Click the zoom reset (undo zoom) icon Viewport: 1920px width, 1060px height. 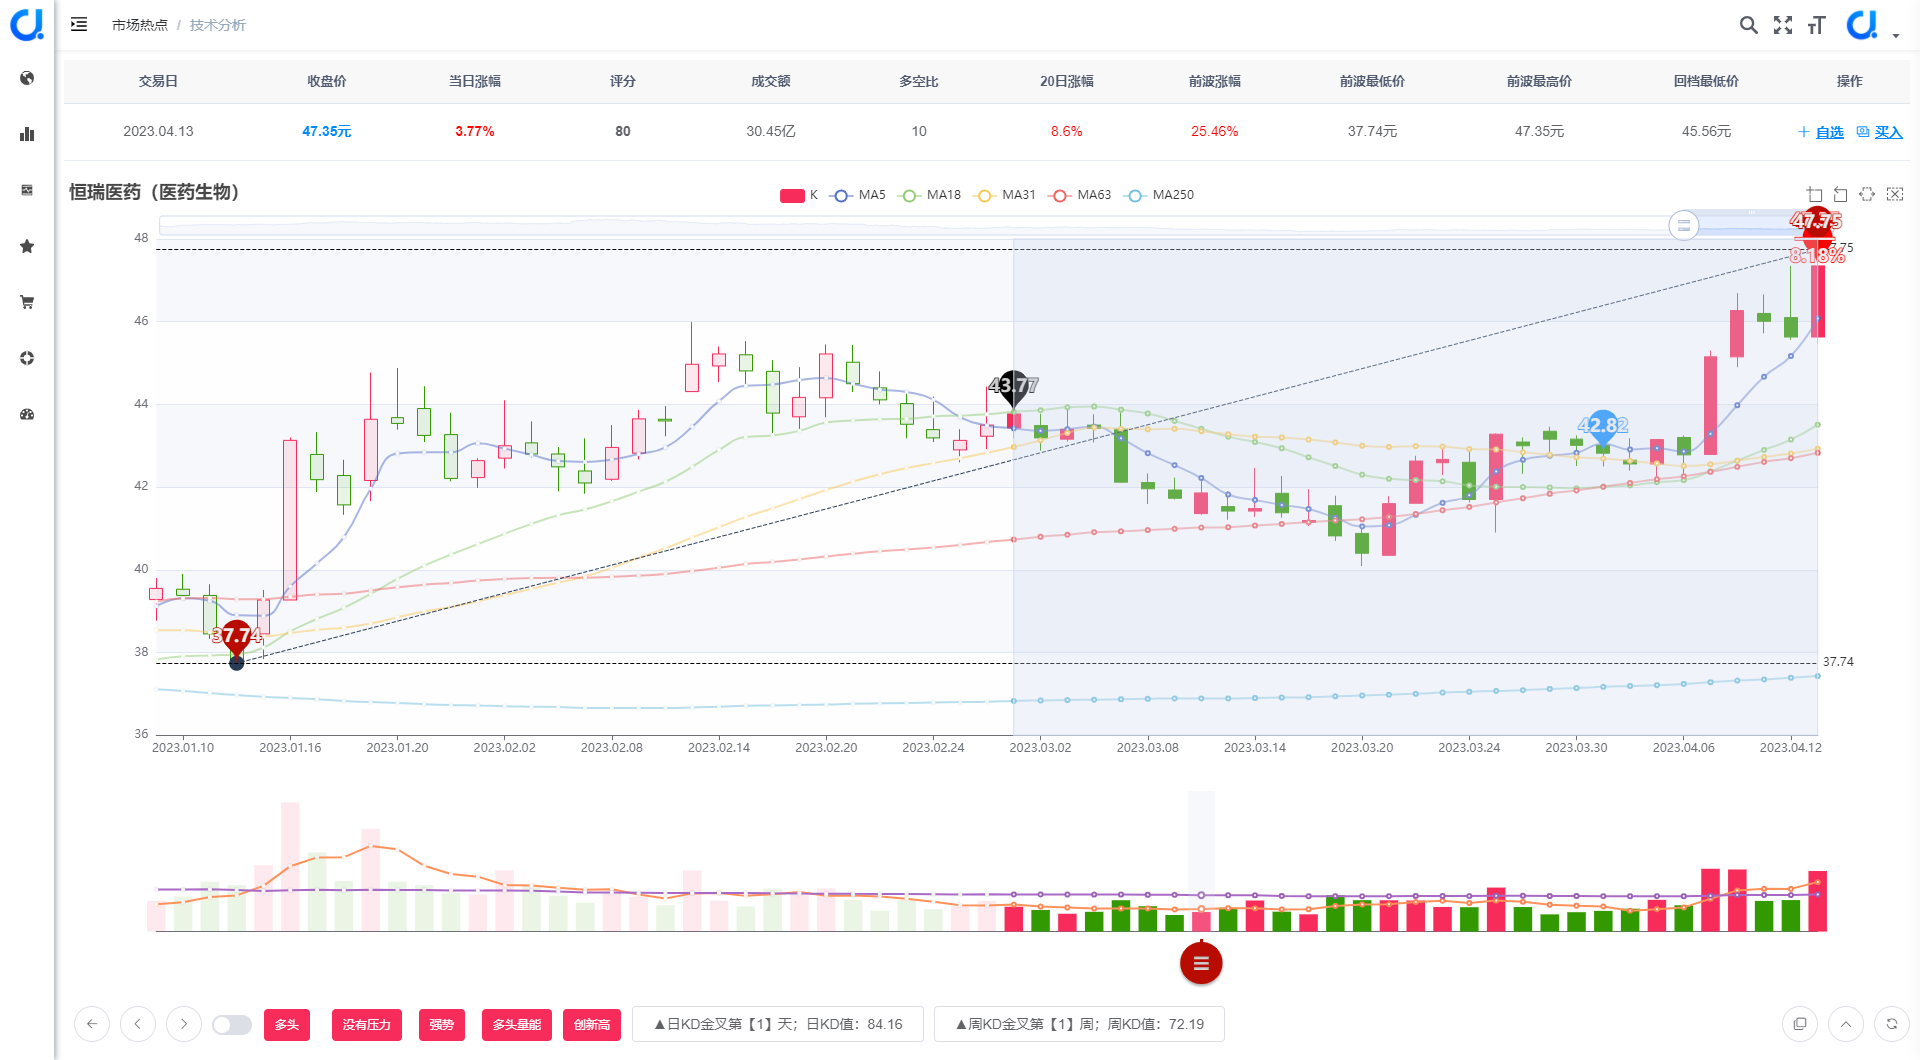pos(1840,194)
